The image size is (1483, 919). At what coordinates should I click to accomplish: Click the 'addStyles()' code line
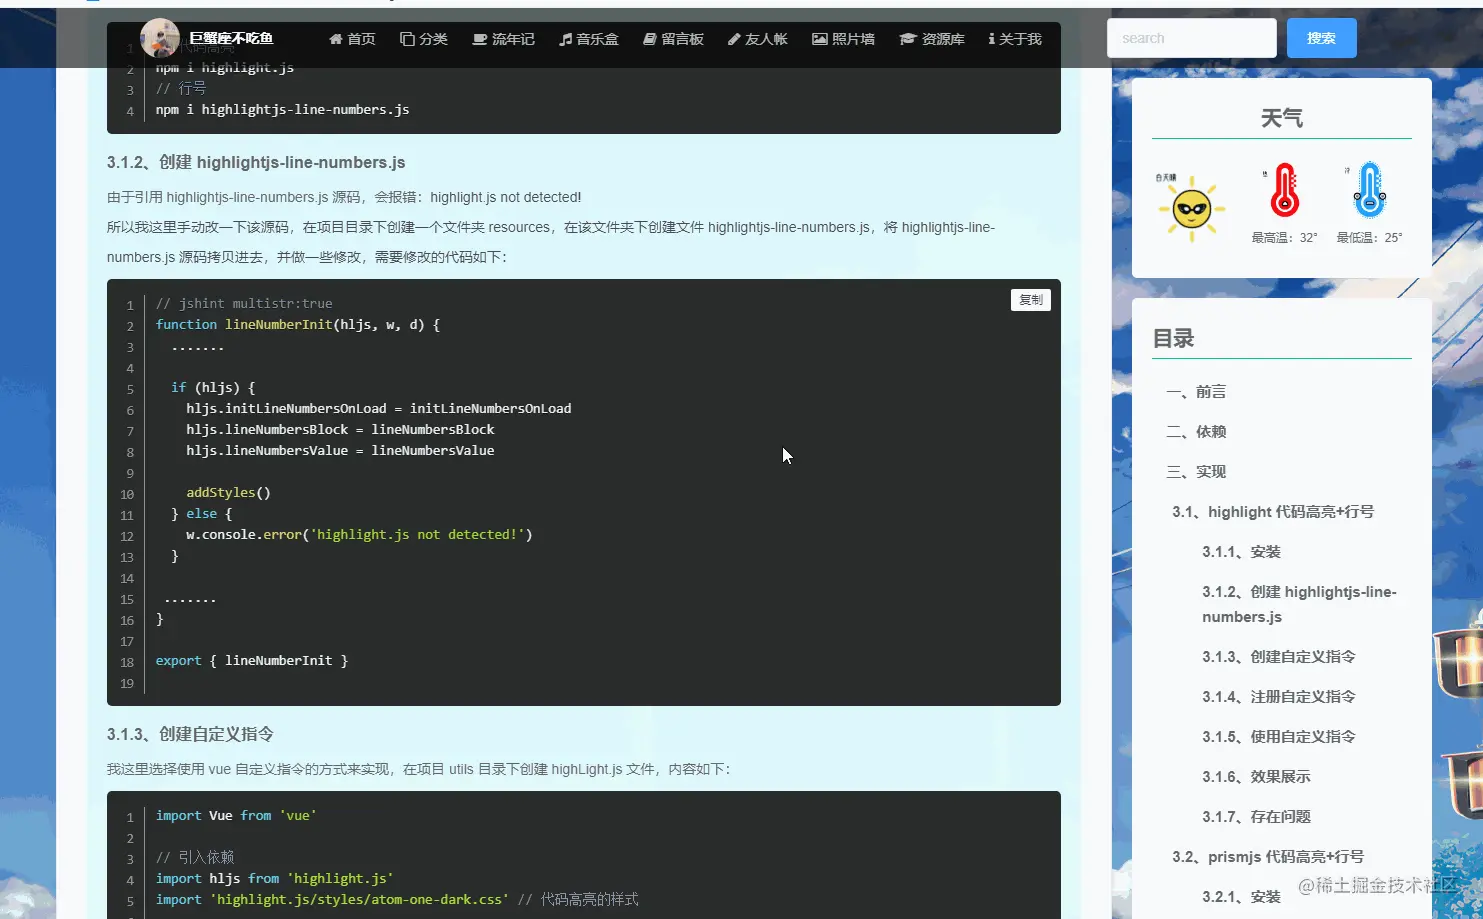[228, 493]
